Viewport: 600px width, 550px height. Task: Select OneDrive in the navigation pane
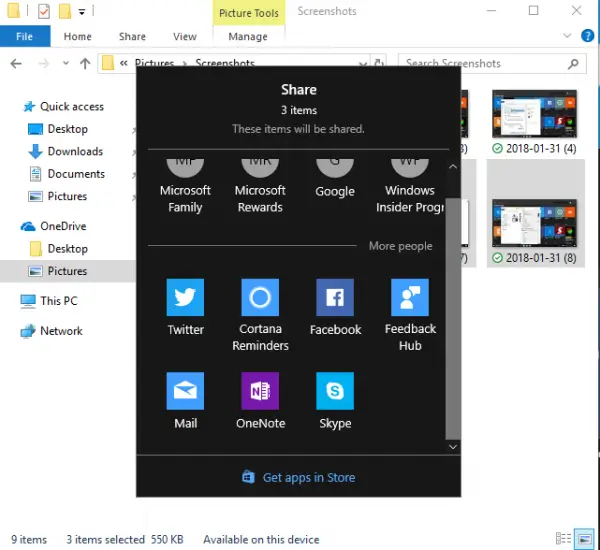click(x=54, y=226)
